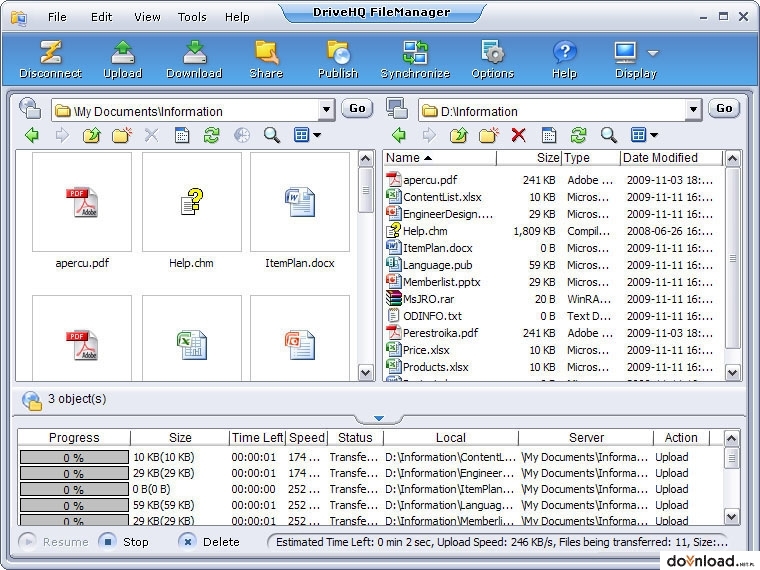Create new folder in remote pane
Screen dimensions: 760x570
click(122, 135)
